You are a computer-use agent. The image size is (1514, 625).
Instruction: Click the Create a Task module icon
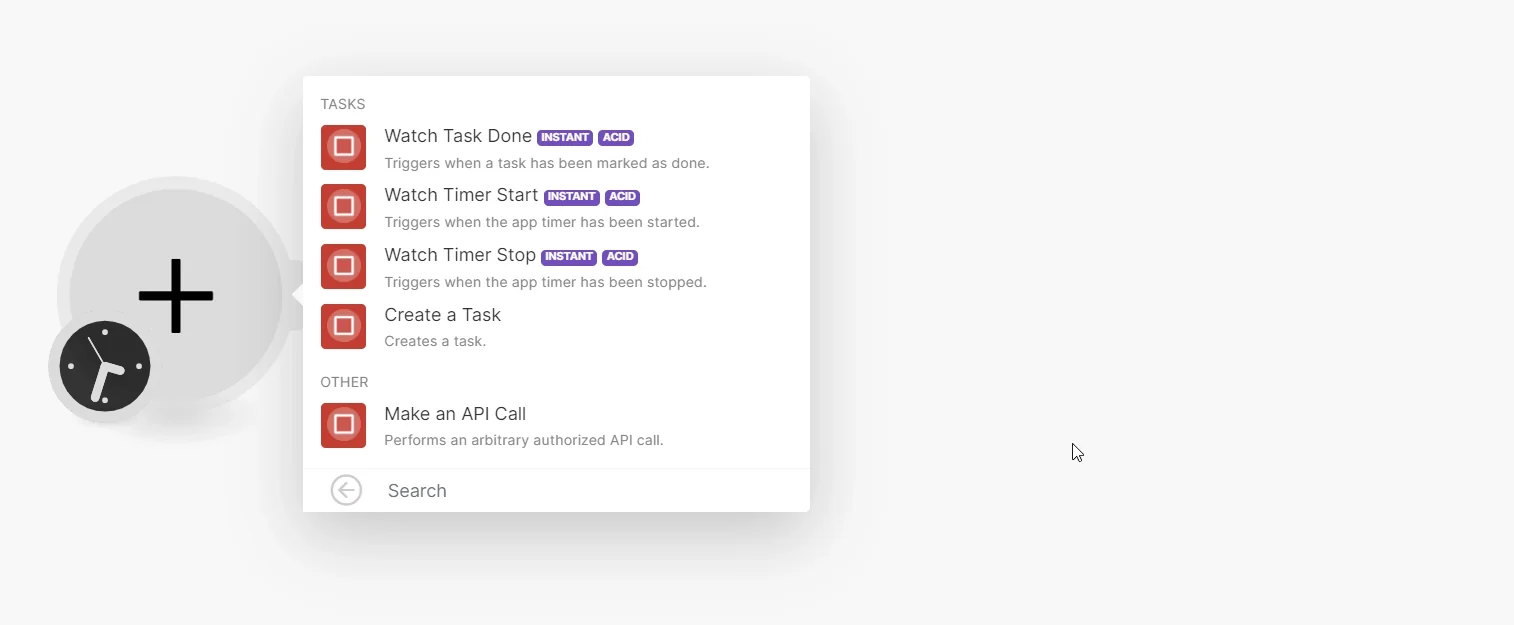tap(343, 326)
